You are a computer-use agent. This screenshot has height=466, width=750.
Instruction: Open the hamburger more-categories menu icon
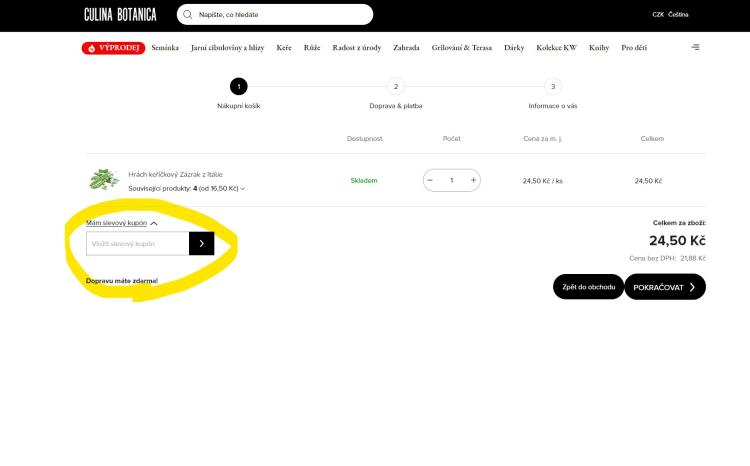[695, 47]
